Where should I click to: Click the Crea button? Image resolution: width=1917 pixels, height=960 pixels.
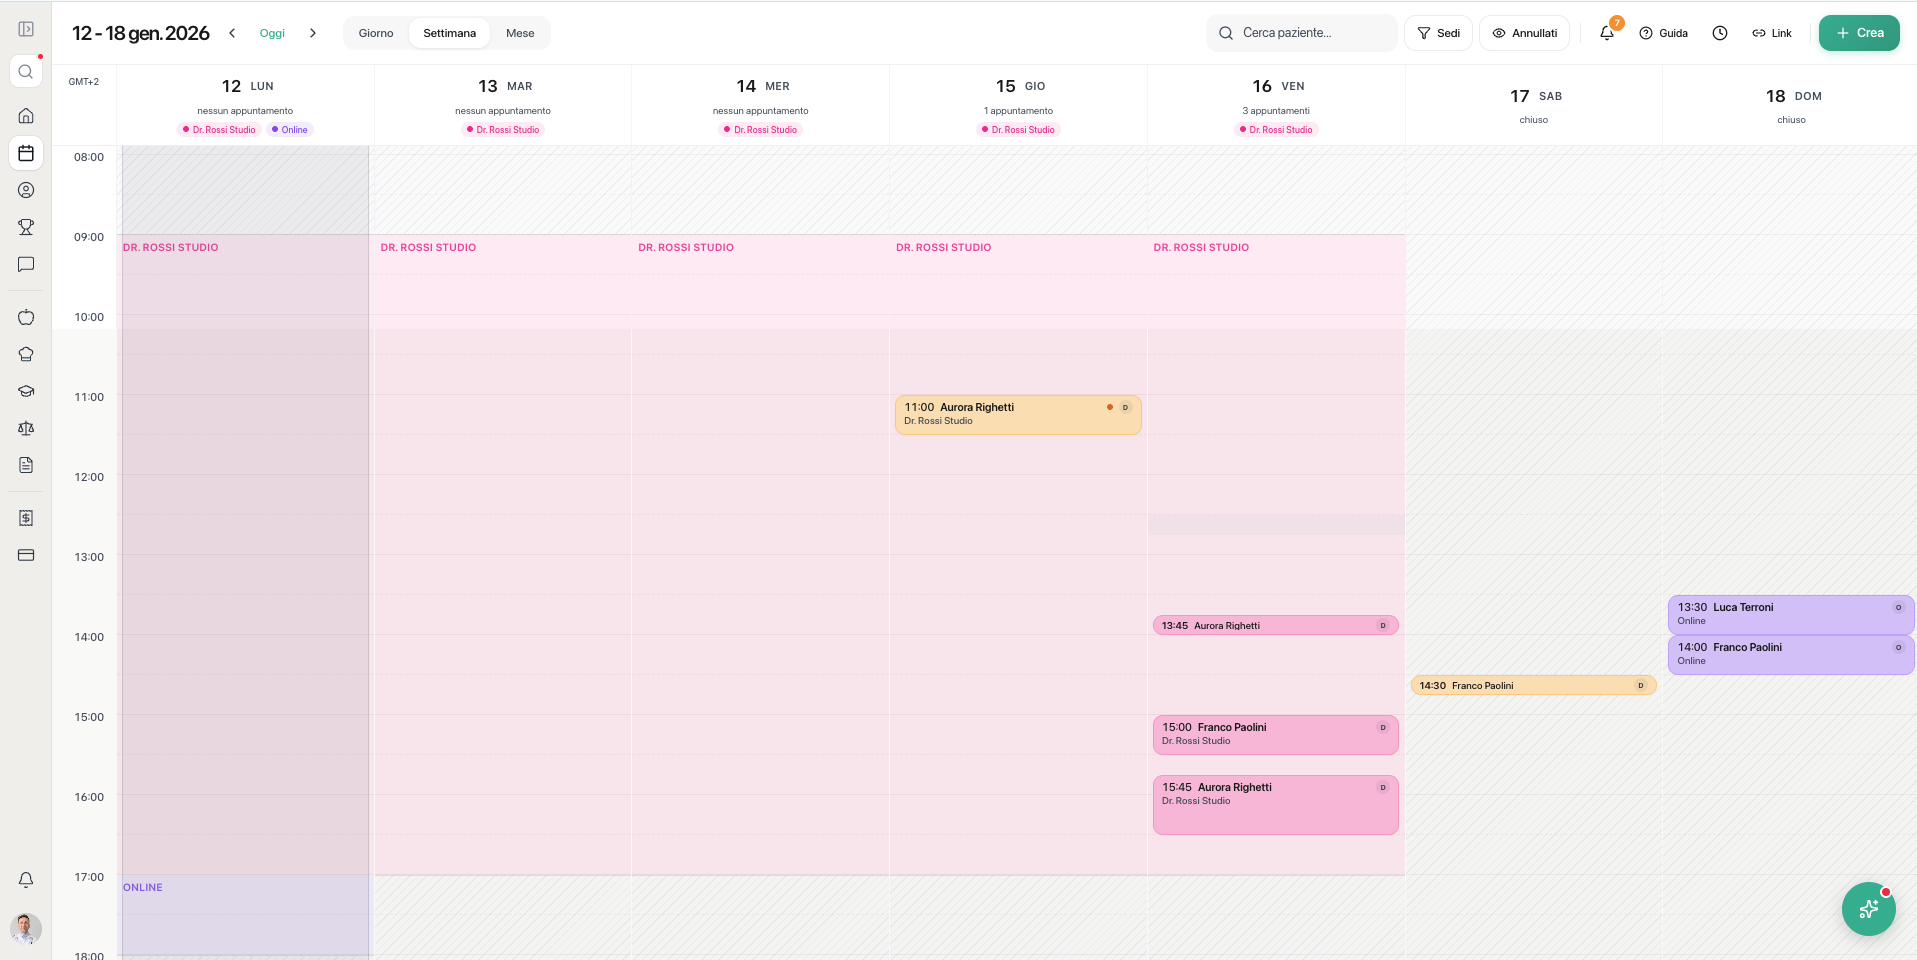(x=1859, y=33)
